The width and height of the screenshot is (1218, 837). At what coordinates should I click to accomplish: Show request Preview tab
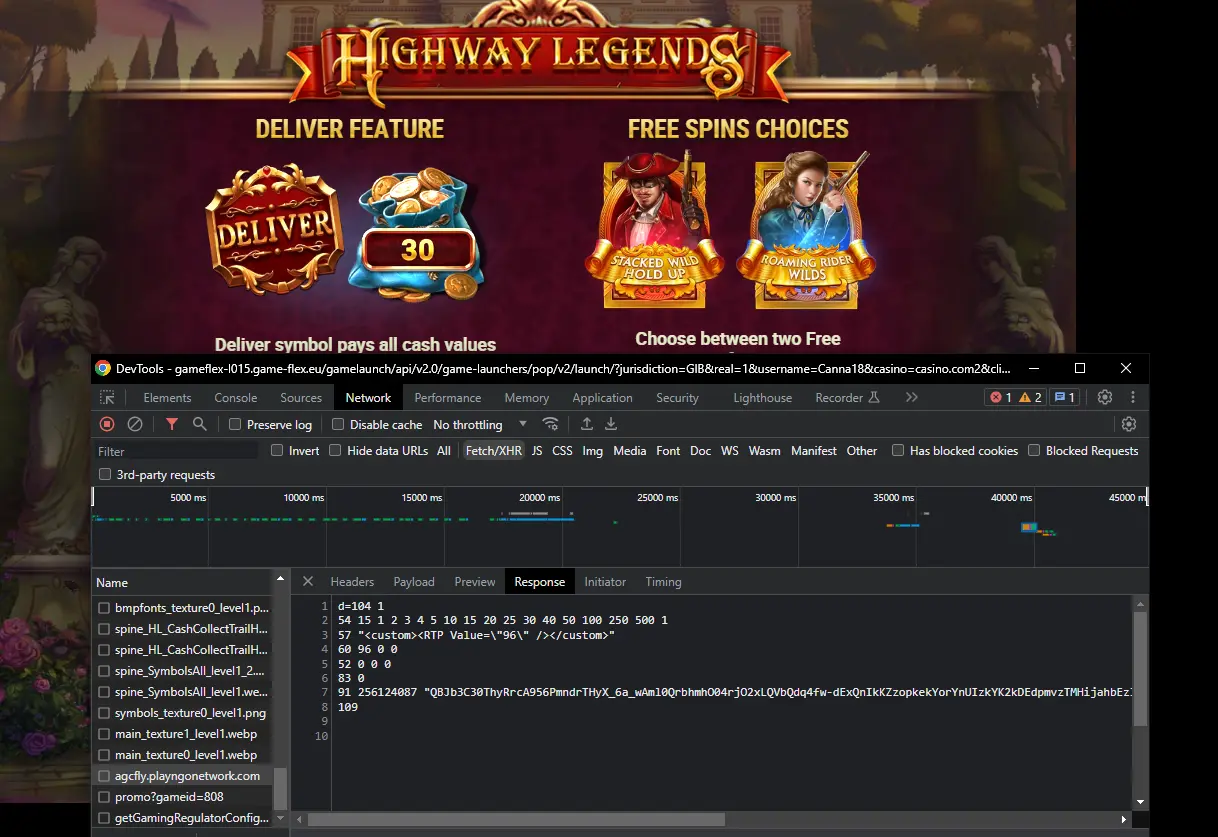pyautogui.click(x=475, y=582)
